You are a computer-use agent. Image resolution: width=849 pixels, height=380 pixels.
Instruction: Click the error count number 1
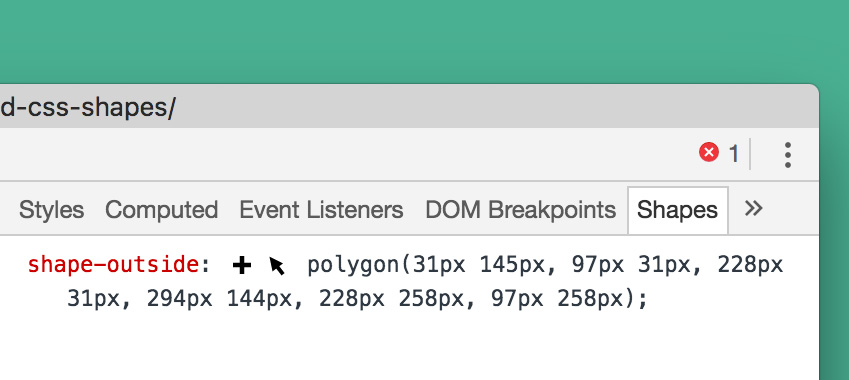[x=734, y=154]
